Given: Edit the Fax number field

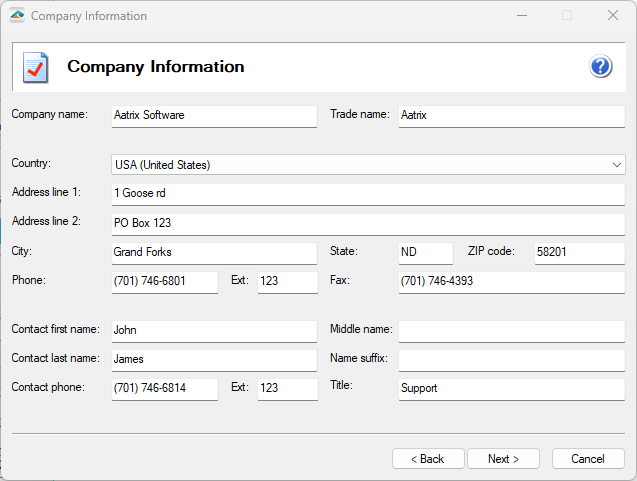Looking at the screenshot, I should [x=511, y=282].
